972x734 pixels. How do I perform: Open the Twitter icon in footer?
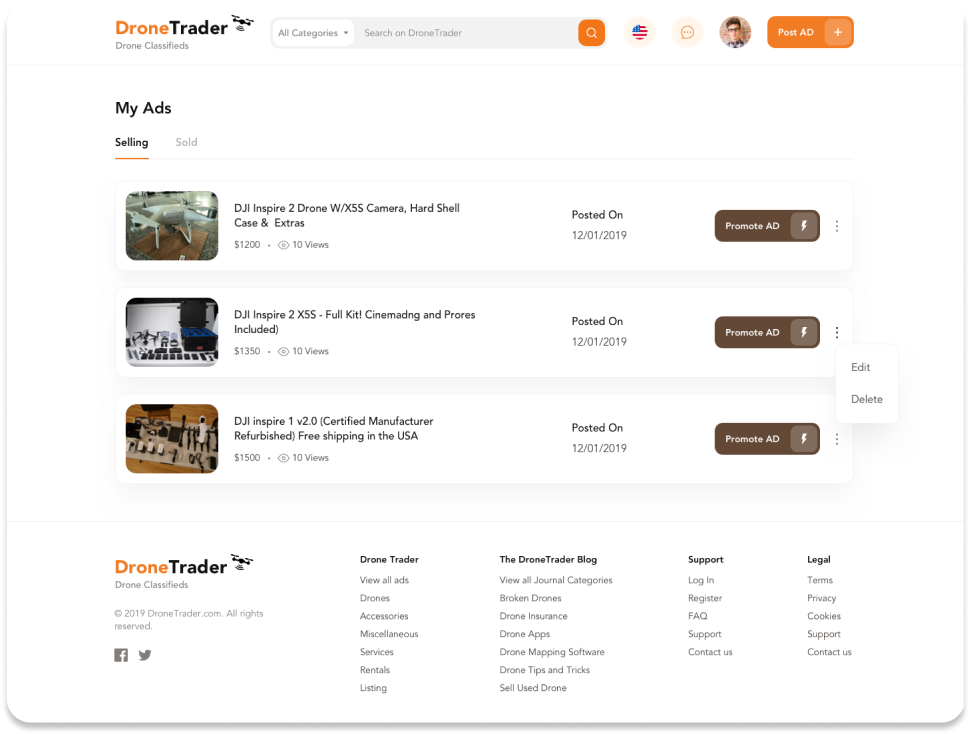pos(145,655)
